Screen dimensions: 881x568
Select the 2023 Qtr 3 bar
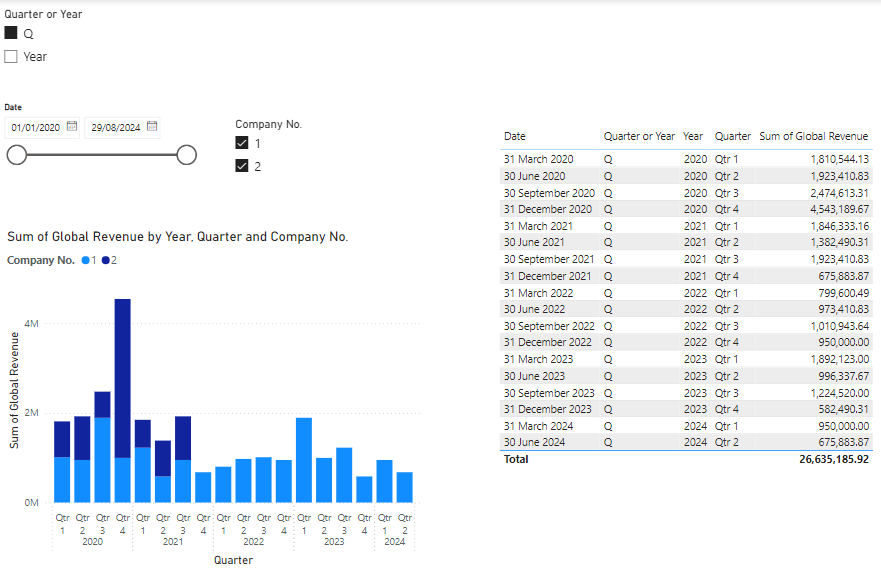[344, 475]
